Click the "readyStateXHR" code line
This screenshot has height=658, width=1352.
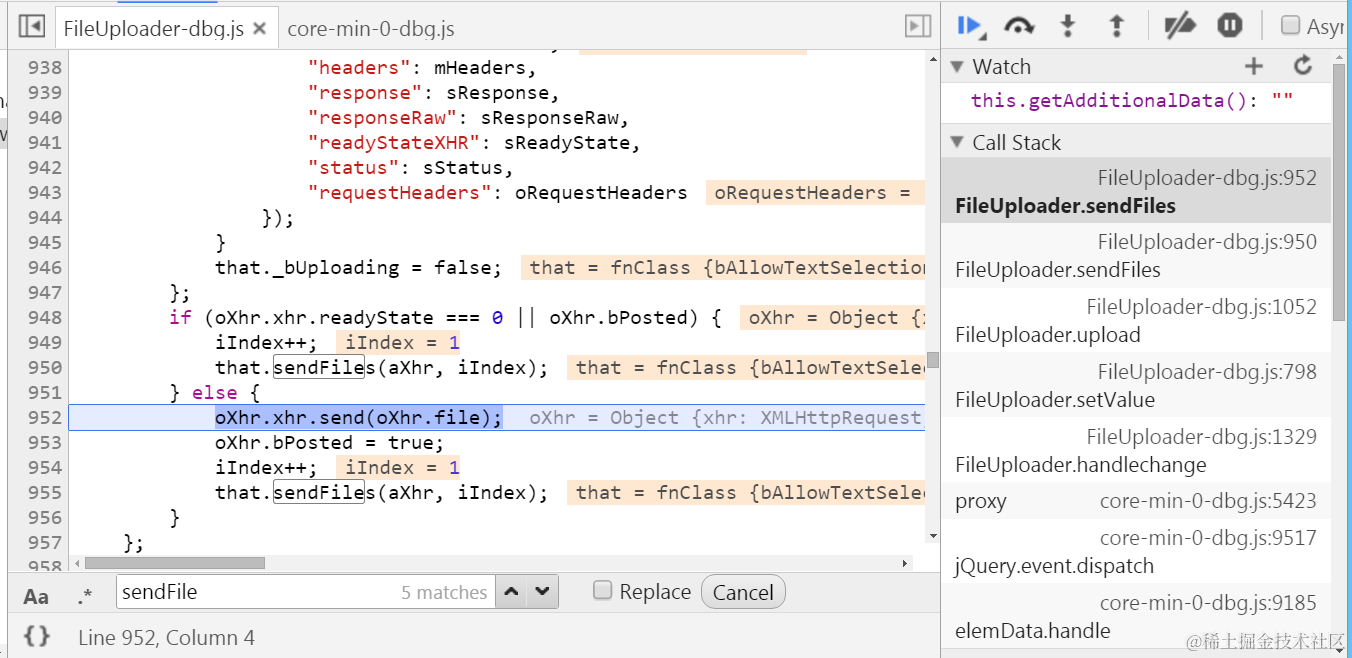[474, 142]
